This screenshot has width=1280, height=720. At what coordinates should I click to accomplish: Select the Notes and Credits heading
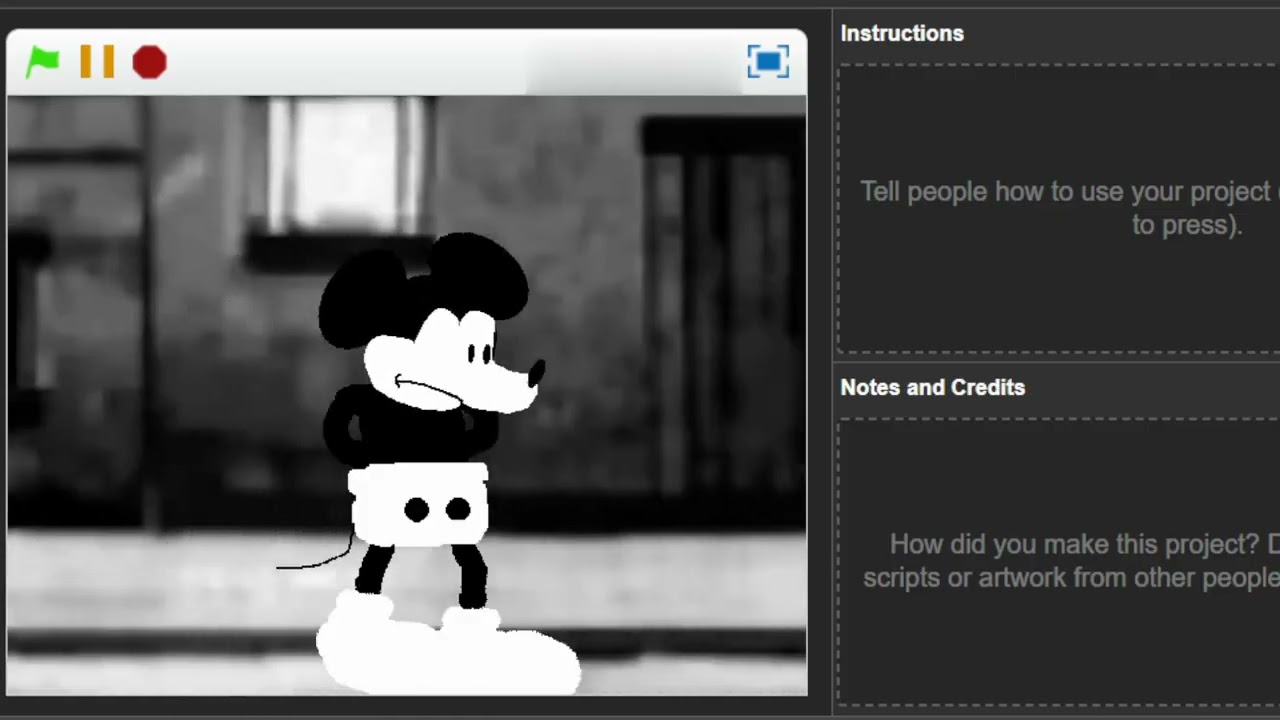pyautogui.click(x=933, y=387)
